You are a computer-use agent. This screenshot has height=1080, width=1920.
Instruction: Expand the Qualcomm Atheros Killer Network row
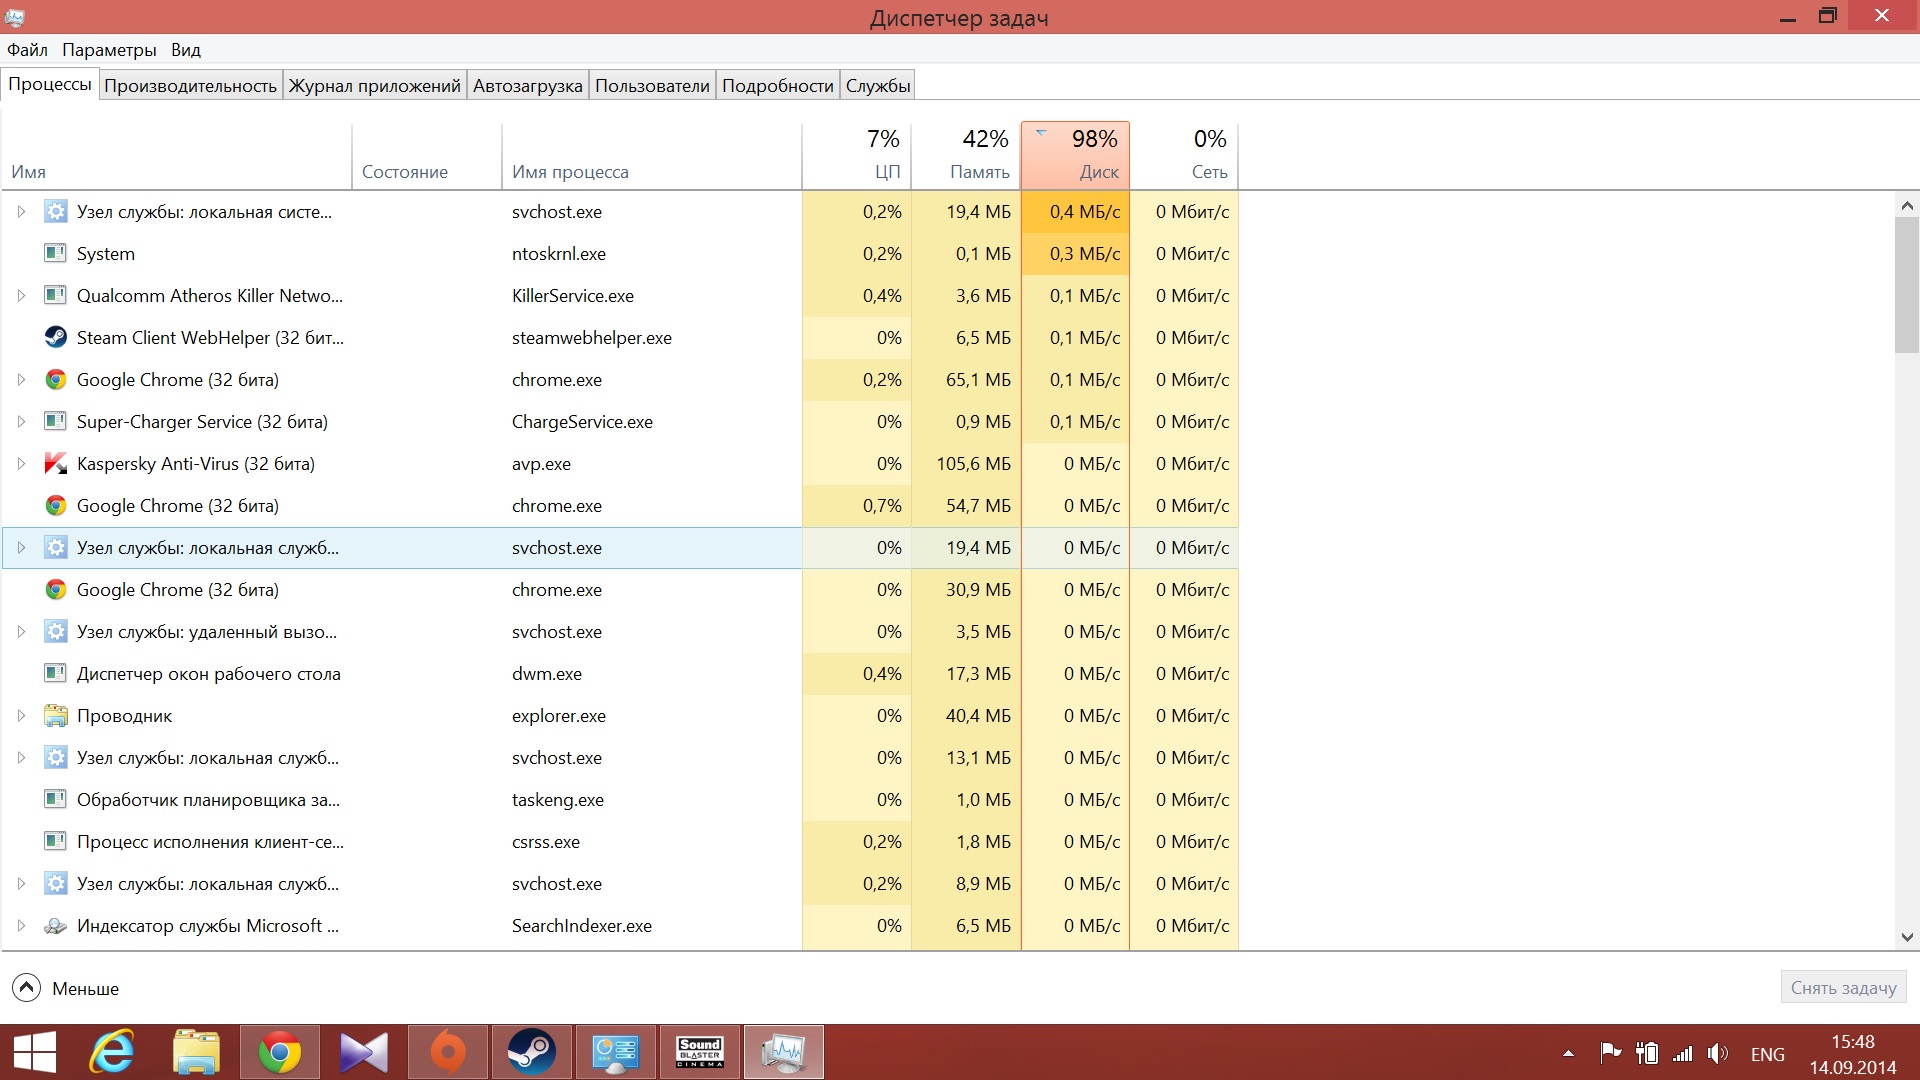tap(21, 296)
